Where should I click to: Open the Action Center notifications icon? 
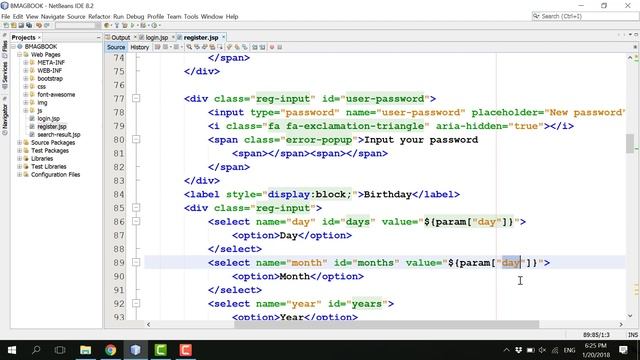623,350
